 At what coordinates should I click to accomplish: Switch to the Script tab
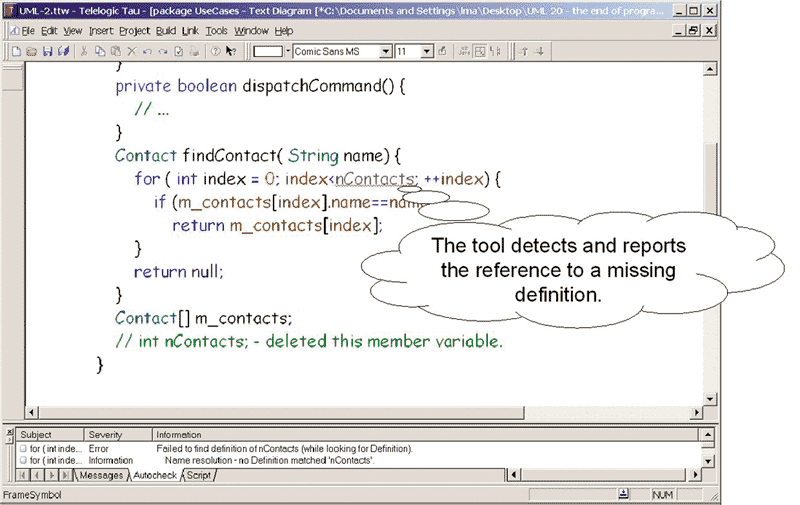point(199,476)
